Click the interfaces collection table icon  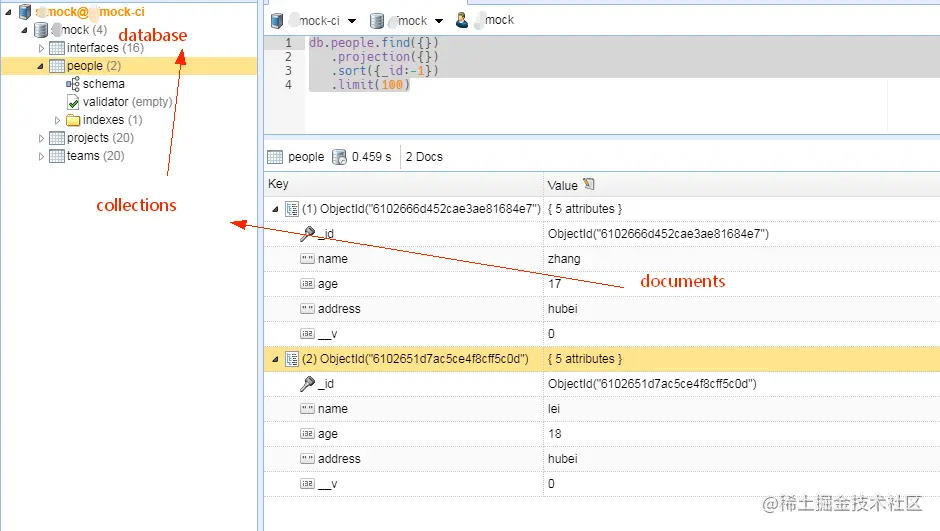57,48
